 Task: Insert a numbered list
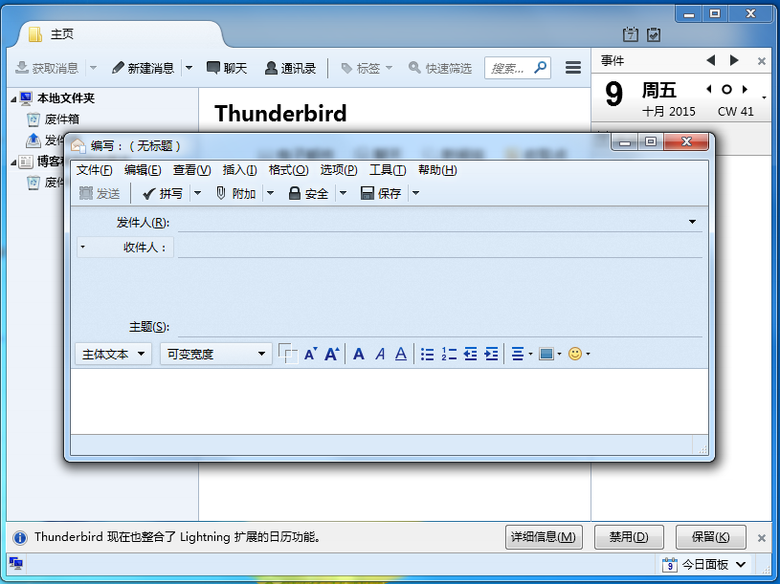(449, 354)
